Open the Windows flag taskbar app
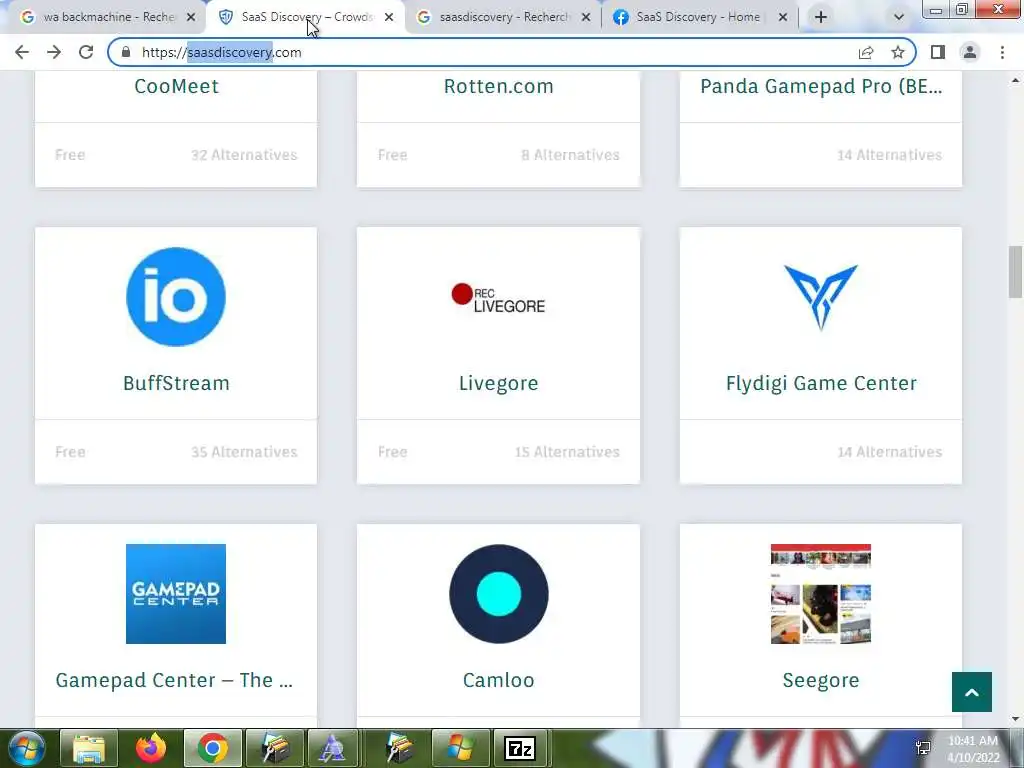The height and width of the screenshot is (768, 1024). pyautogui.click(x=460, y=748)
